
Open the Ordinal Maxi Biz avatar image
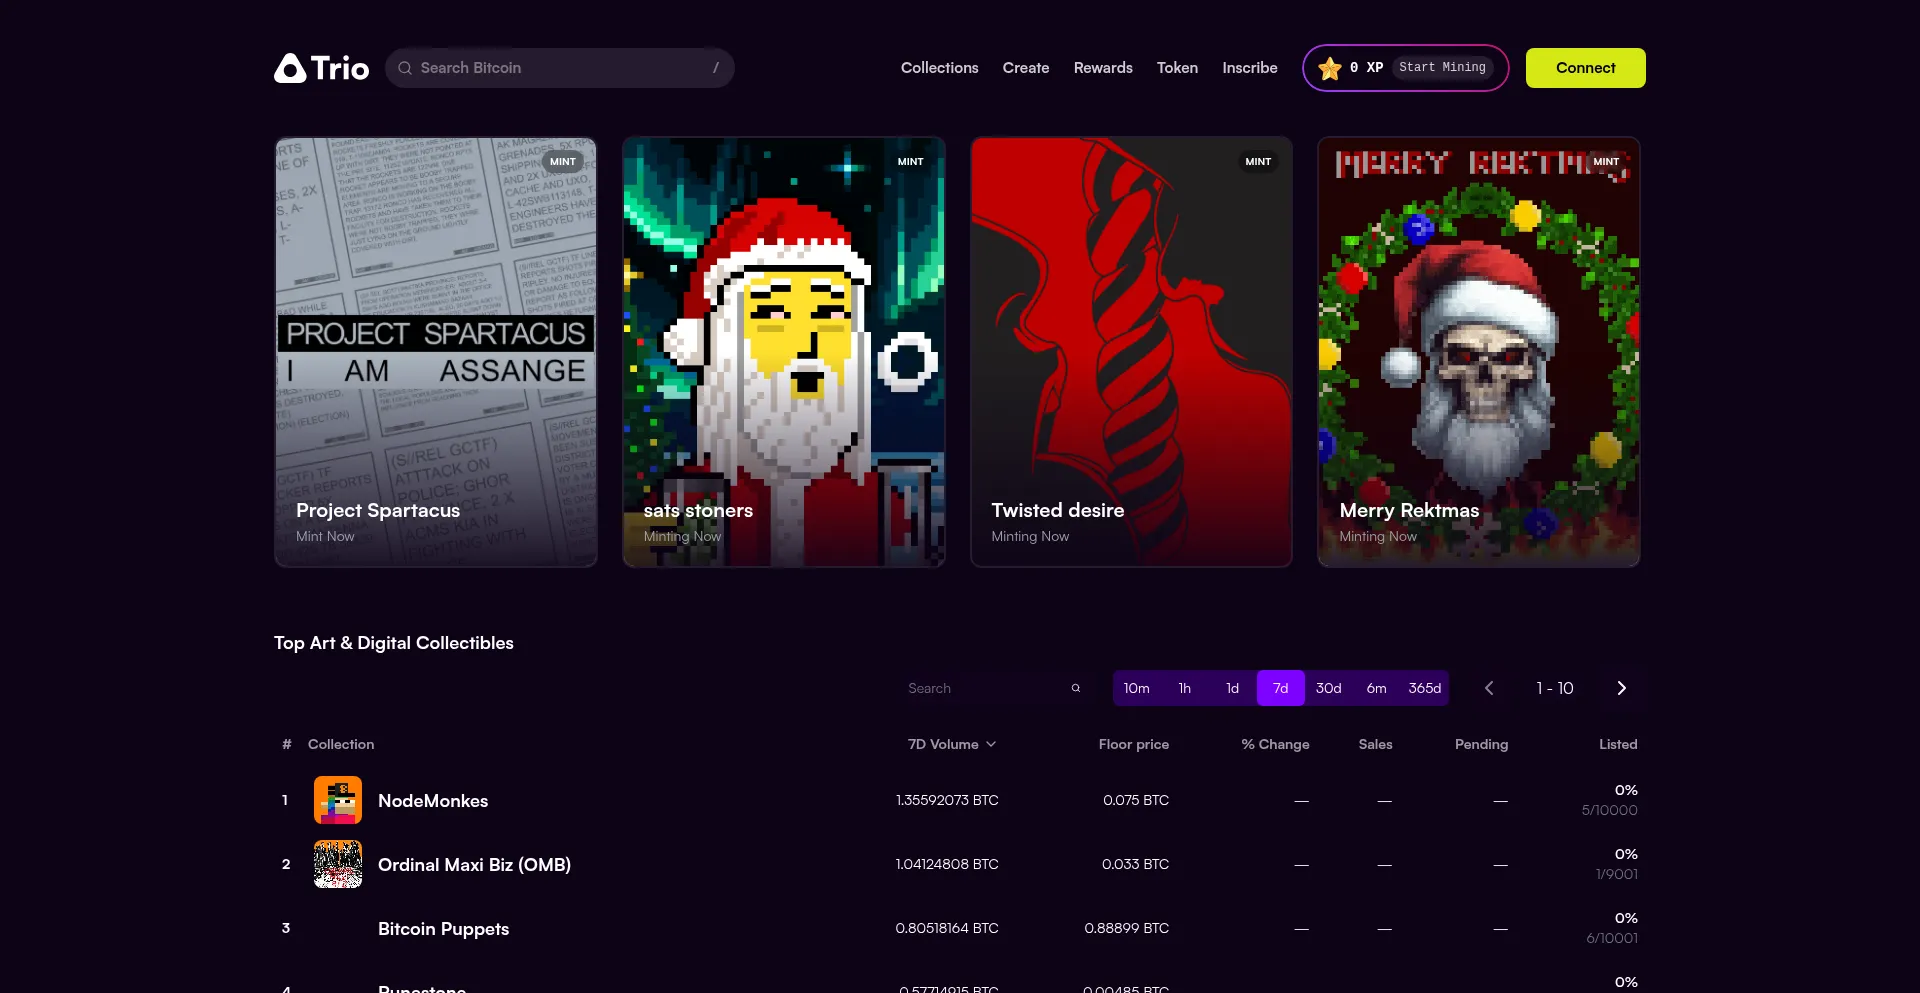point(338,864)
